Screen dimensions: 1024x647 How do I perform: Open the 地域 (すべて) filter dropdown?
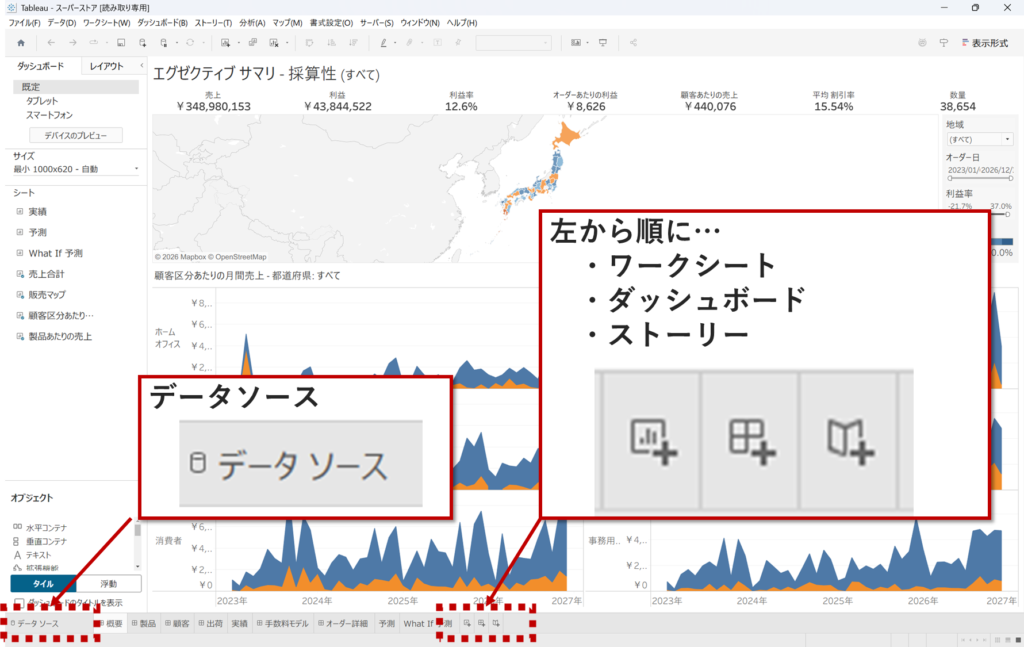979,139
